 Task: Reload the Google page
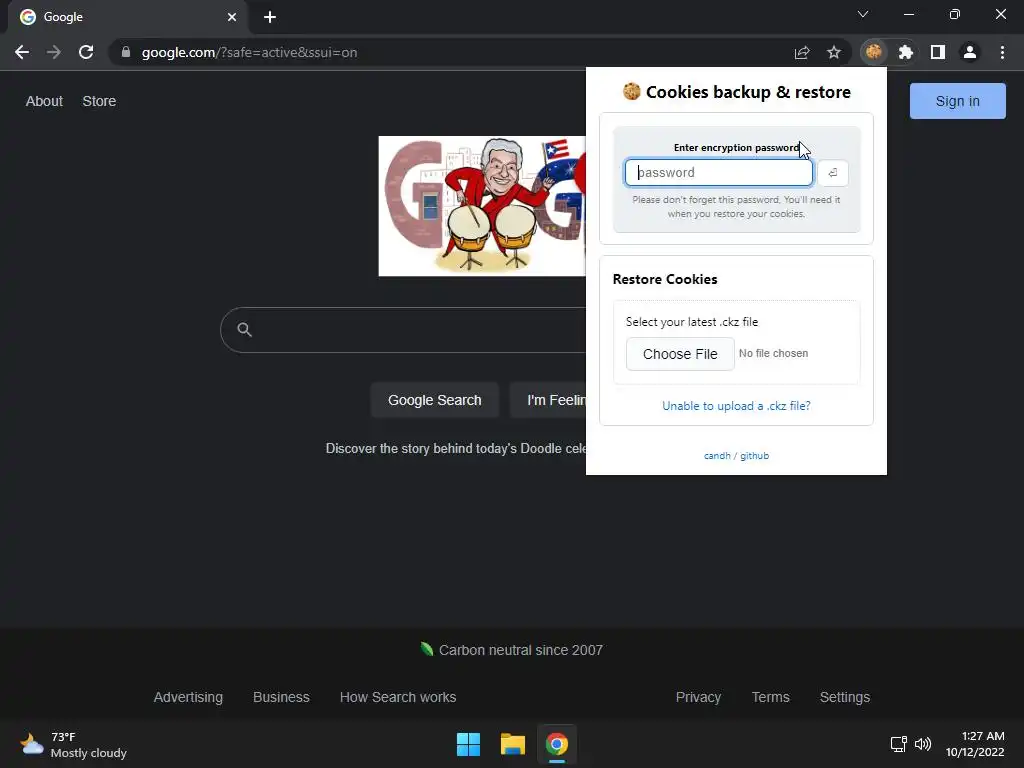click(x=86, y=52)
